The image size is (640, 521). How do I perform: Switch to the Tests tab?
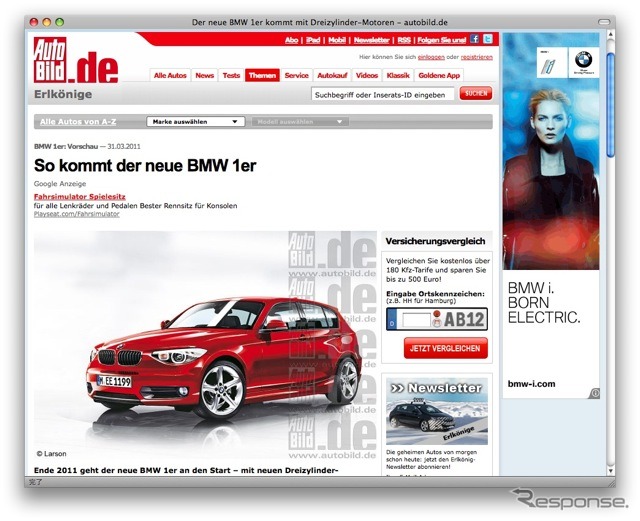click(x=231, y=75)
